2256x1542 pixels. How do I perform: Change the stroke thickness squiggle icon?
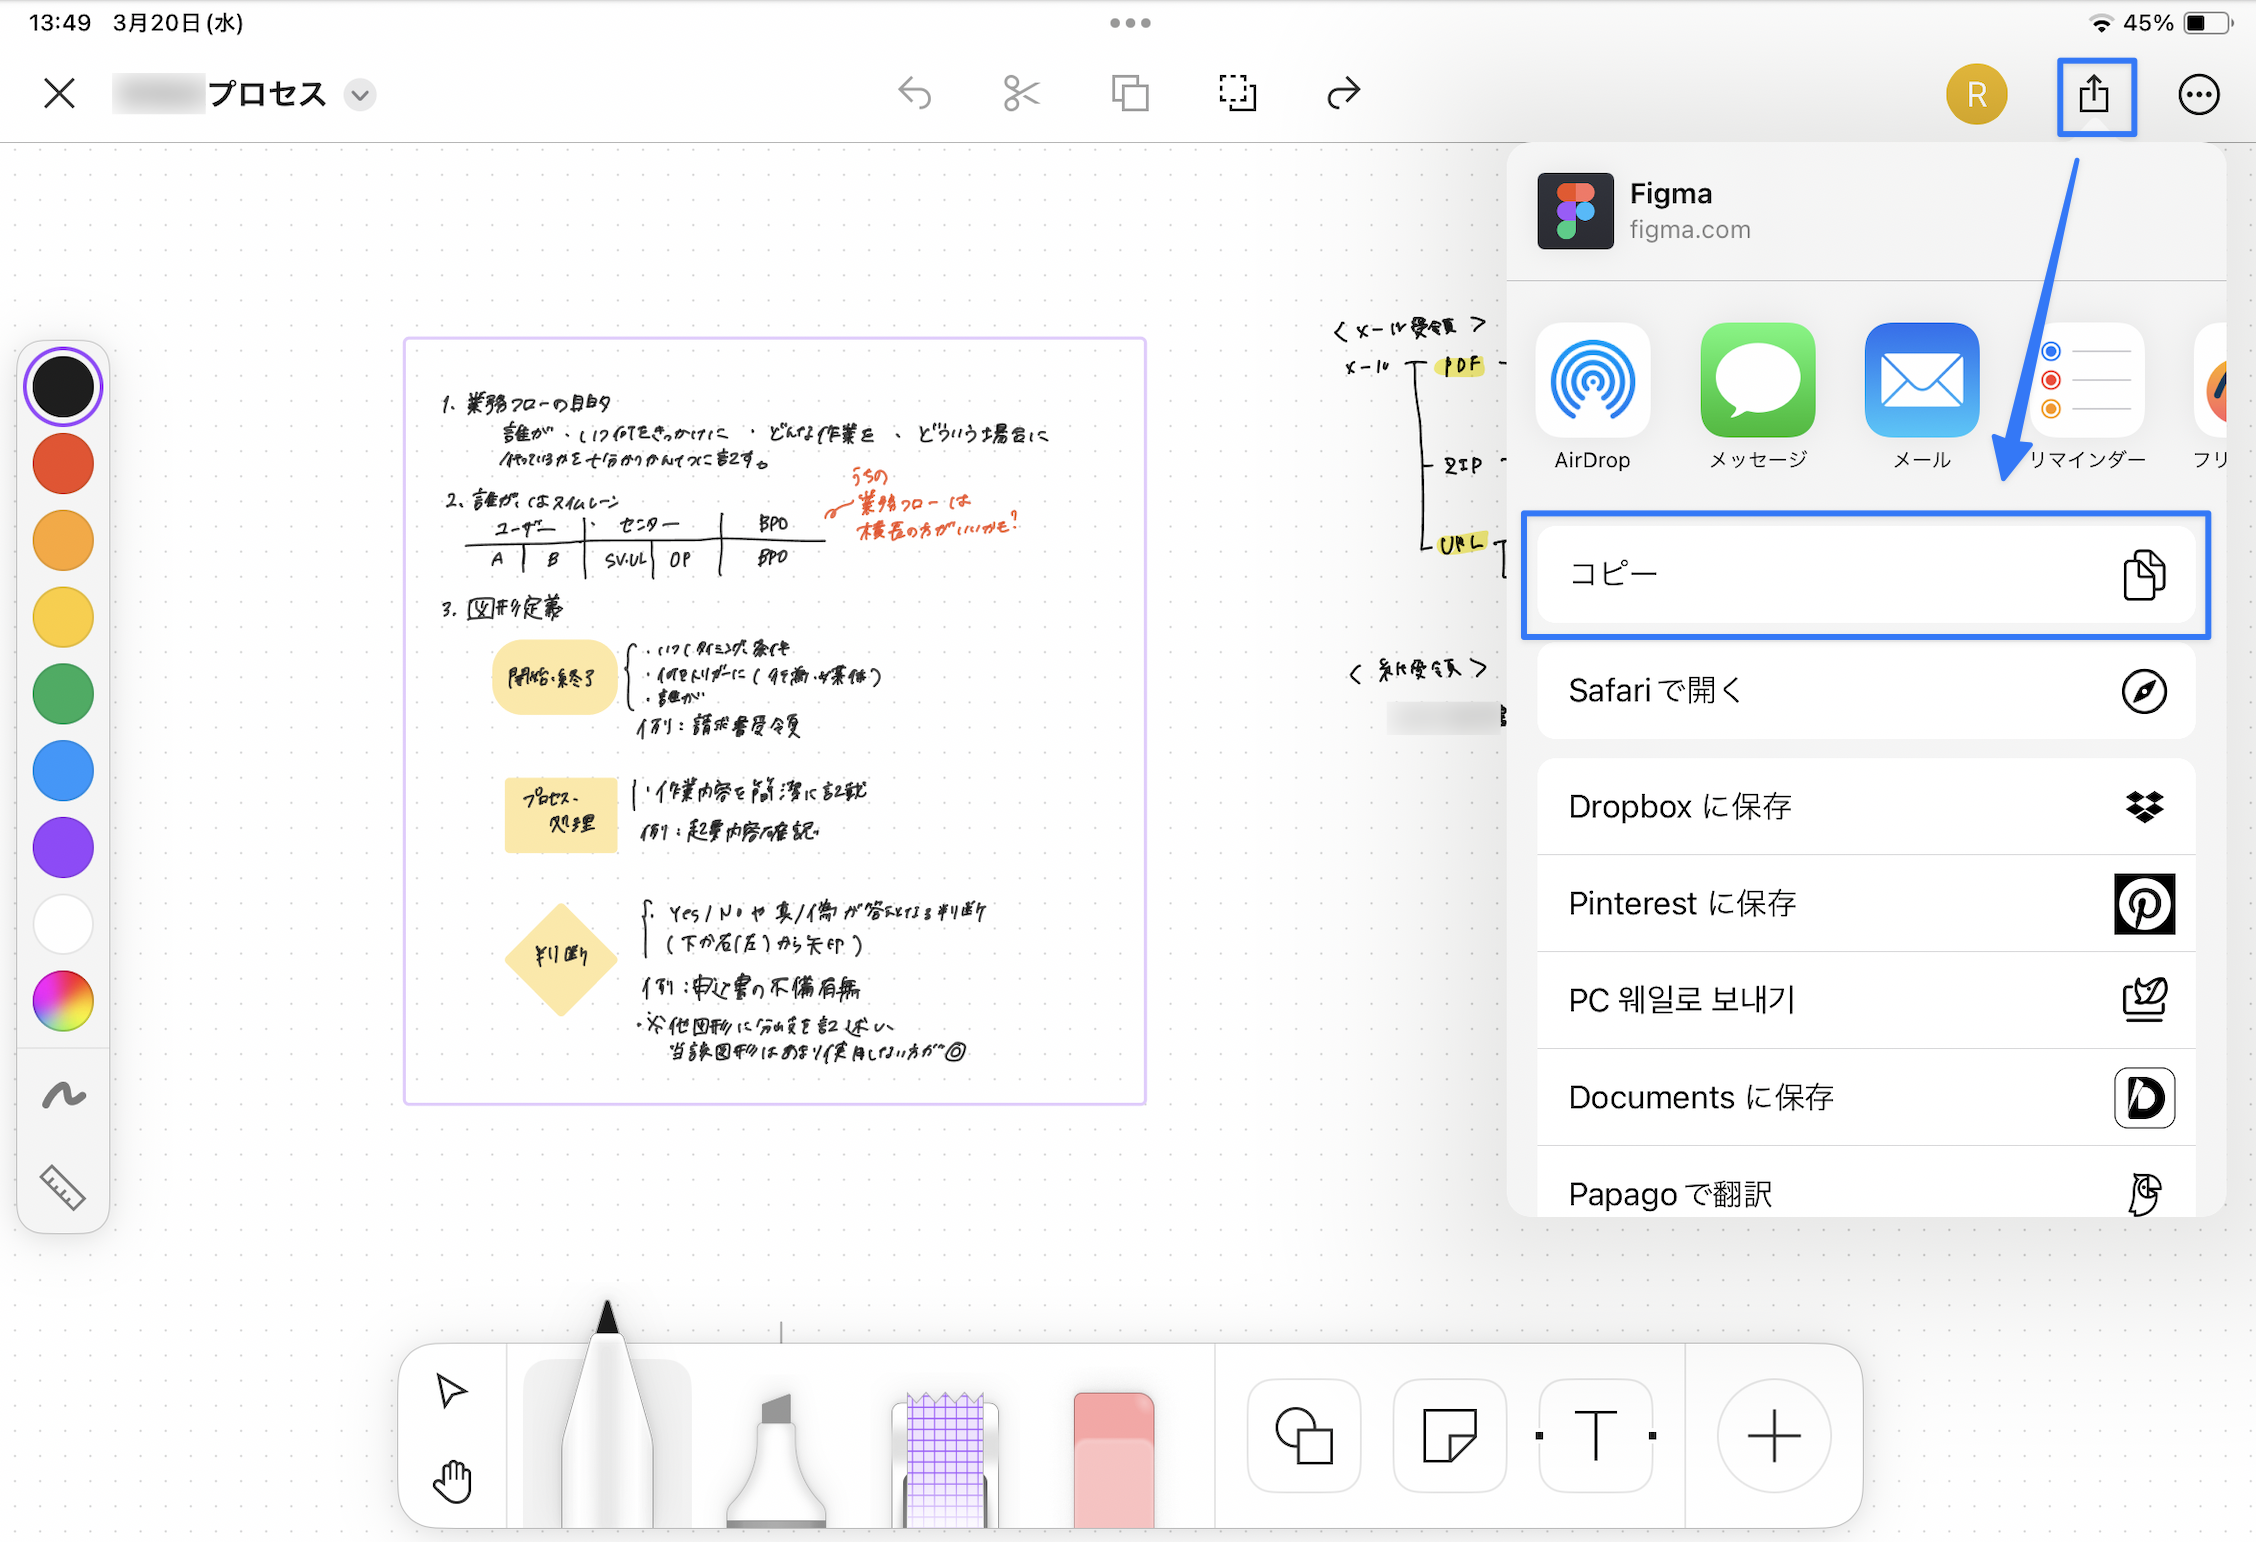63,1096
